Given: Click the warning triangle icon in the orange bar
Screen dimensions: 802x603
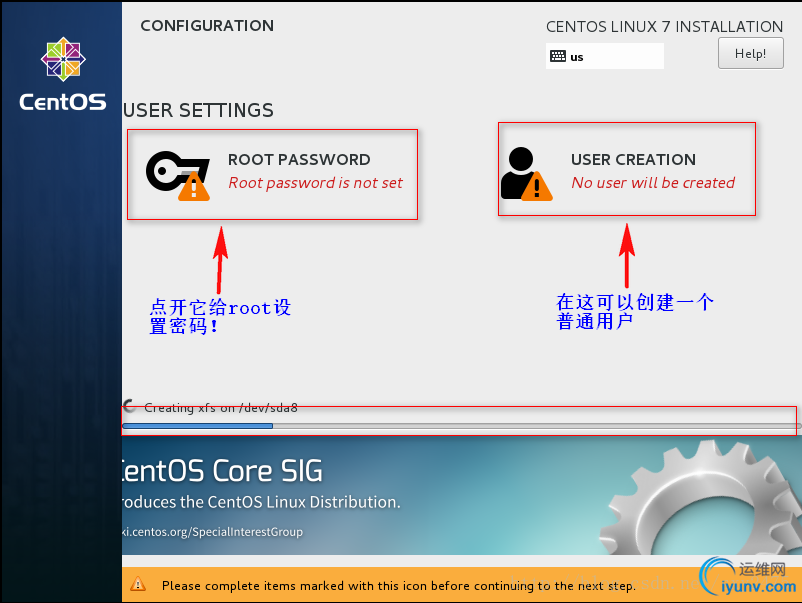Looking at the screenshot, I should pyautogui.click(x=138, y=584).
